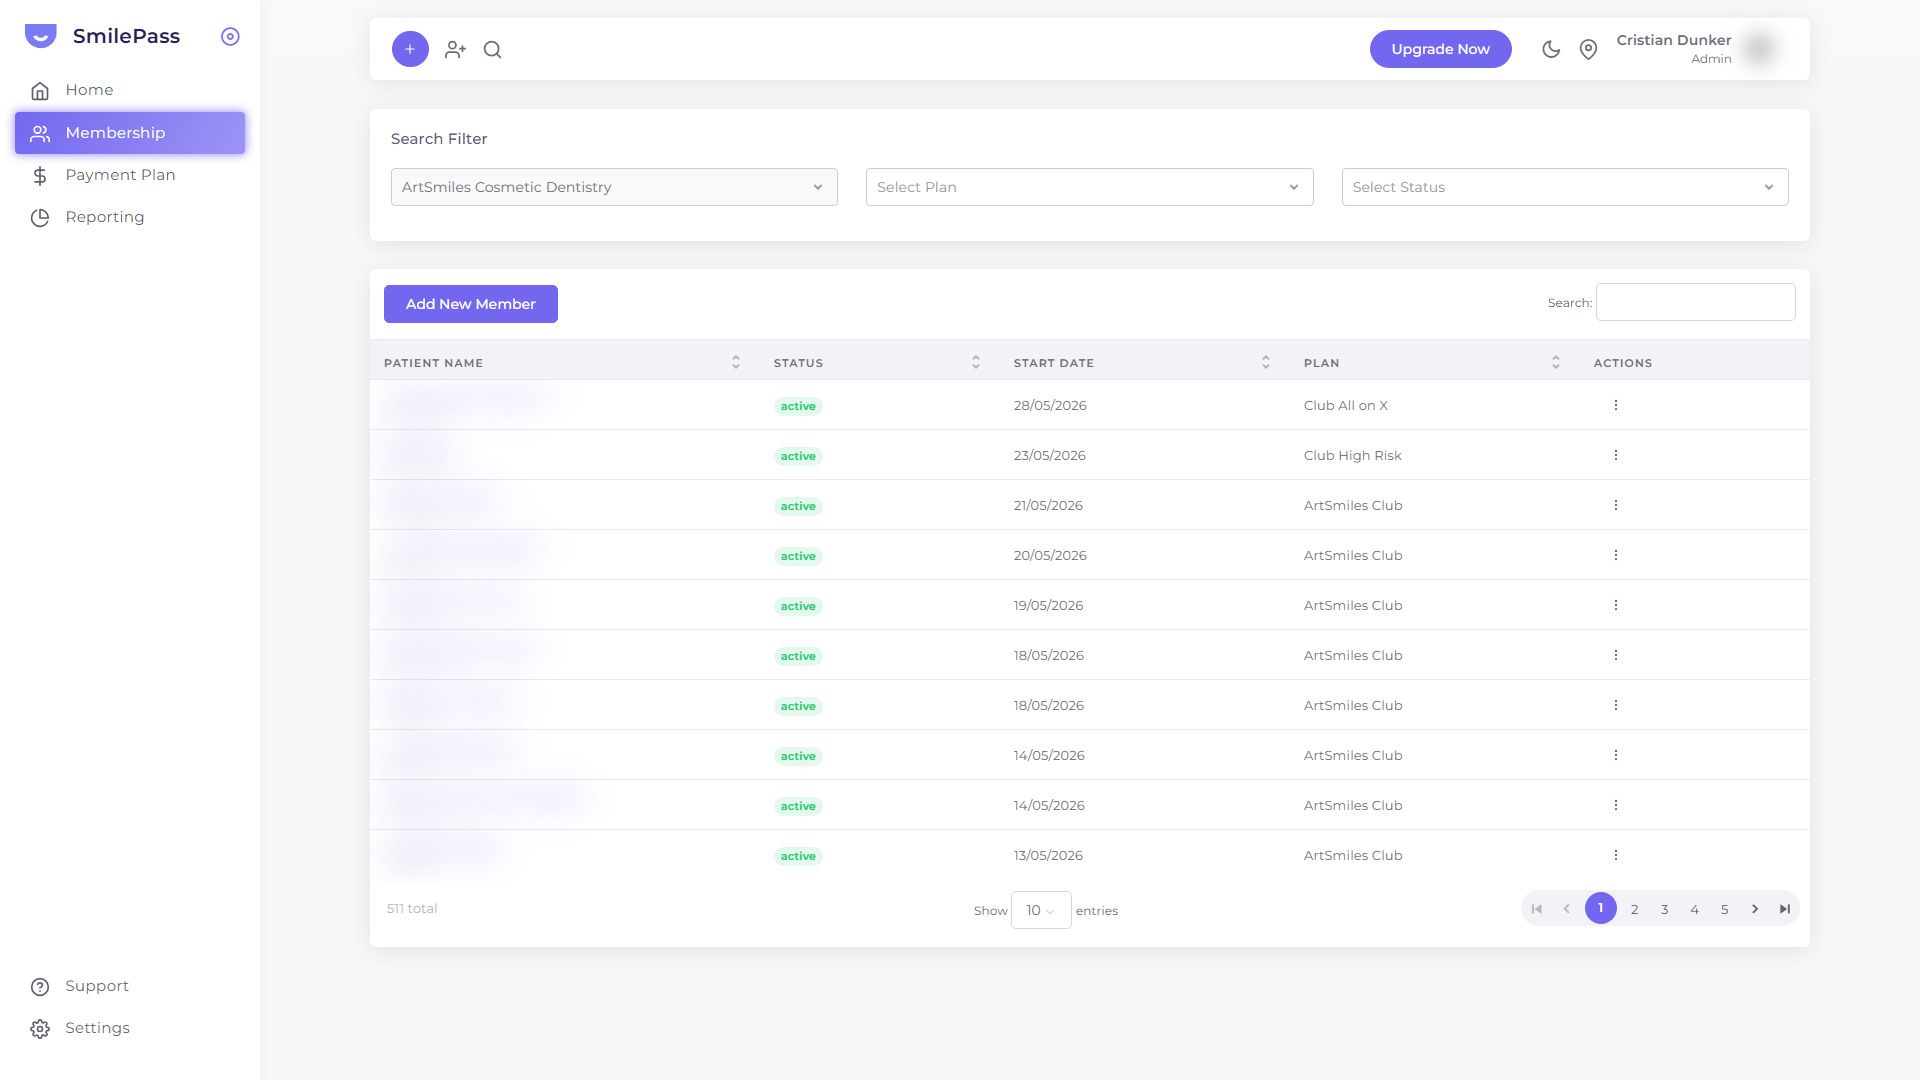Toggle dark mode with the moon icon
1920x1080 pixels.
click(1551, 49)
